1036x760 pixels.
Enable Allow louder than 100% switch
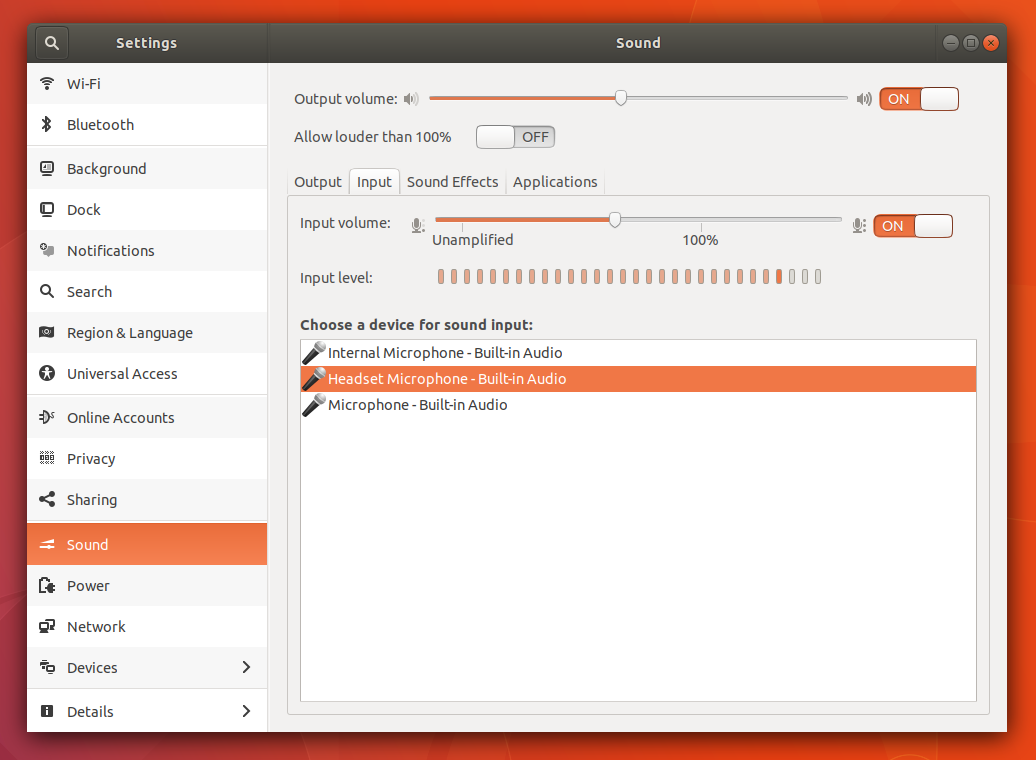pos(515,137)
